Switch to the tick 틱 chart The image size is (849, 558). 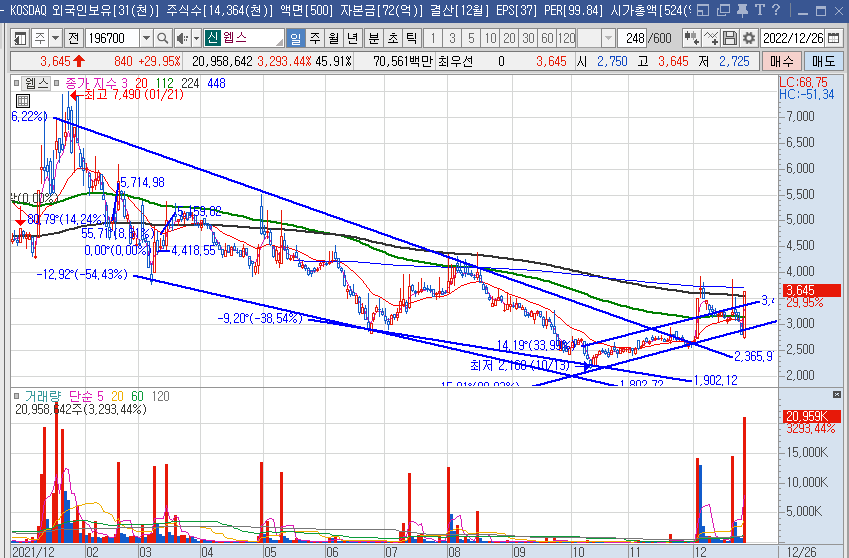tap(412, 38)
